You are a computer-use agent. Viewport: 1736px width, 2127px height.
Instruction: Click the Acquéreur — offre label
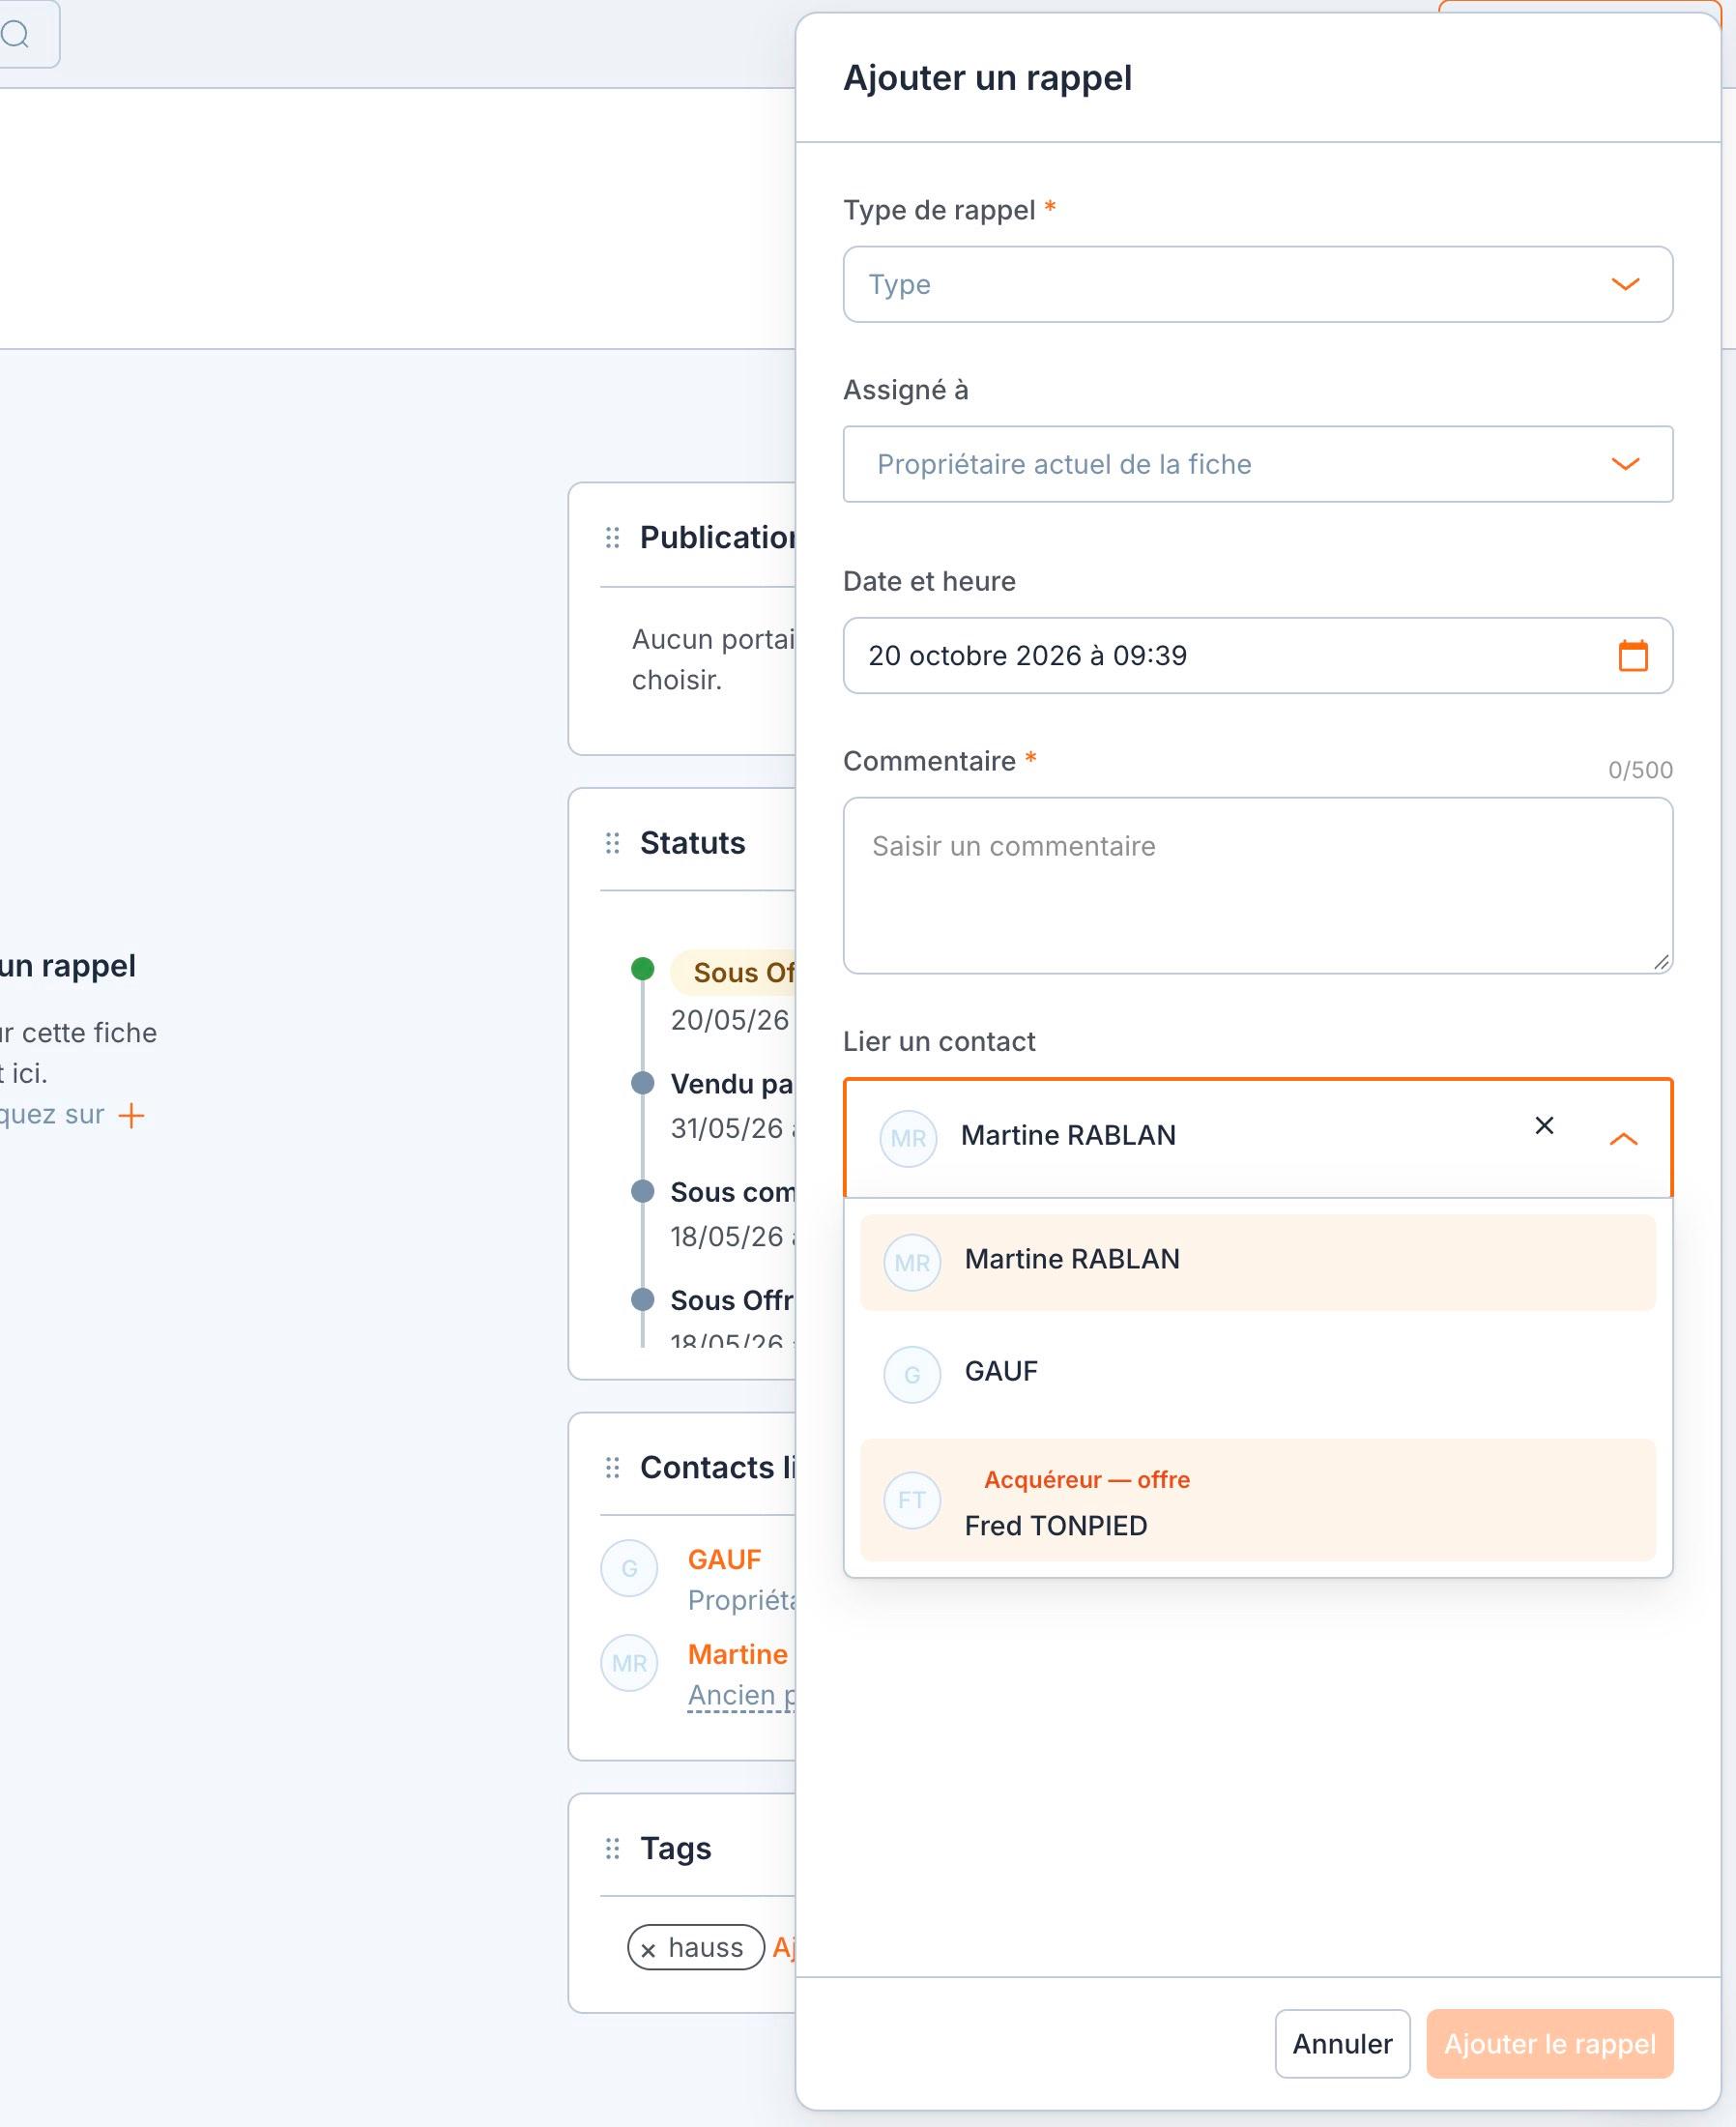point(1086,1479)
